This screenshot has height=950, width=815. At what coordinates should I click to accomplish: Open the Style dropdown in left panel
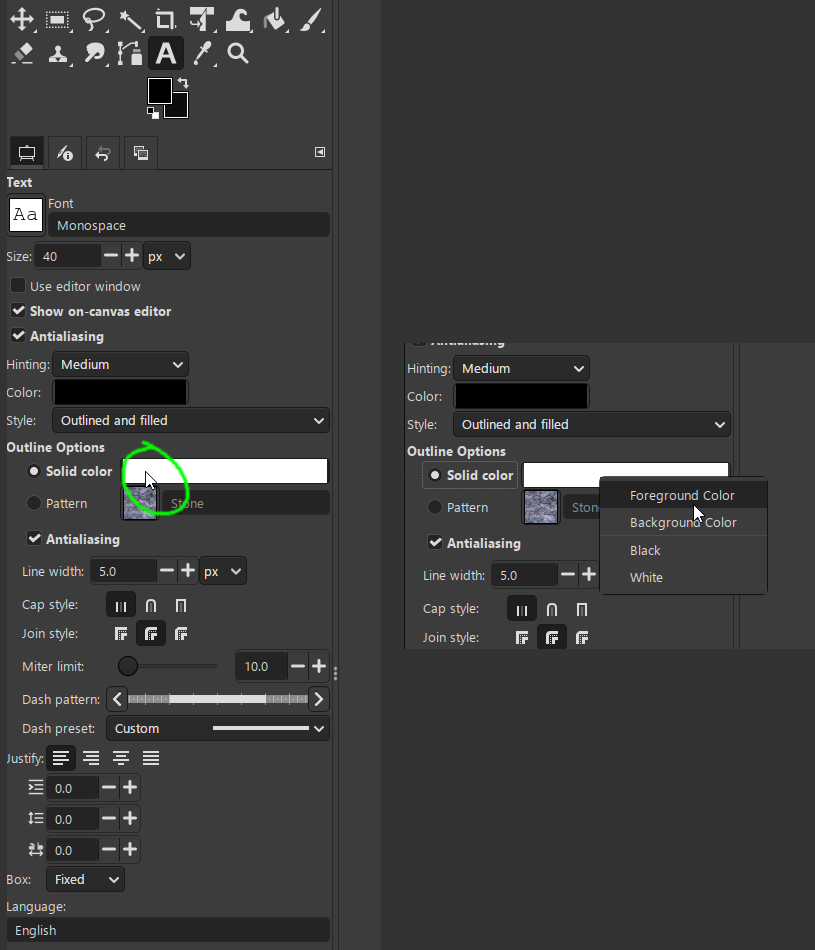191,420
